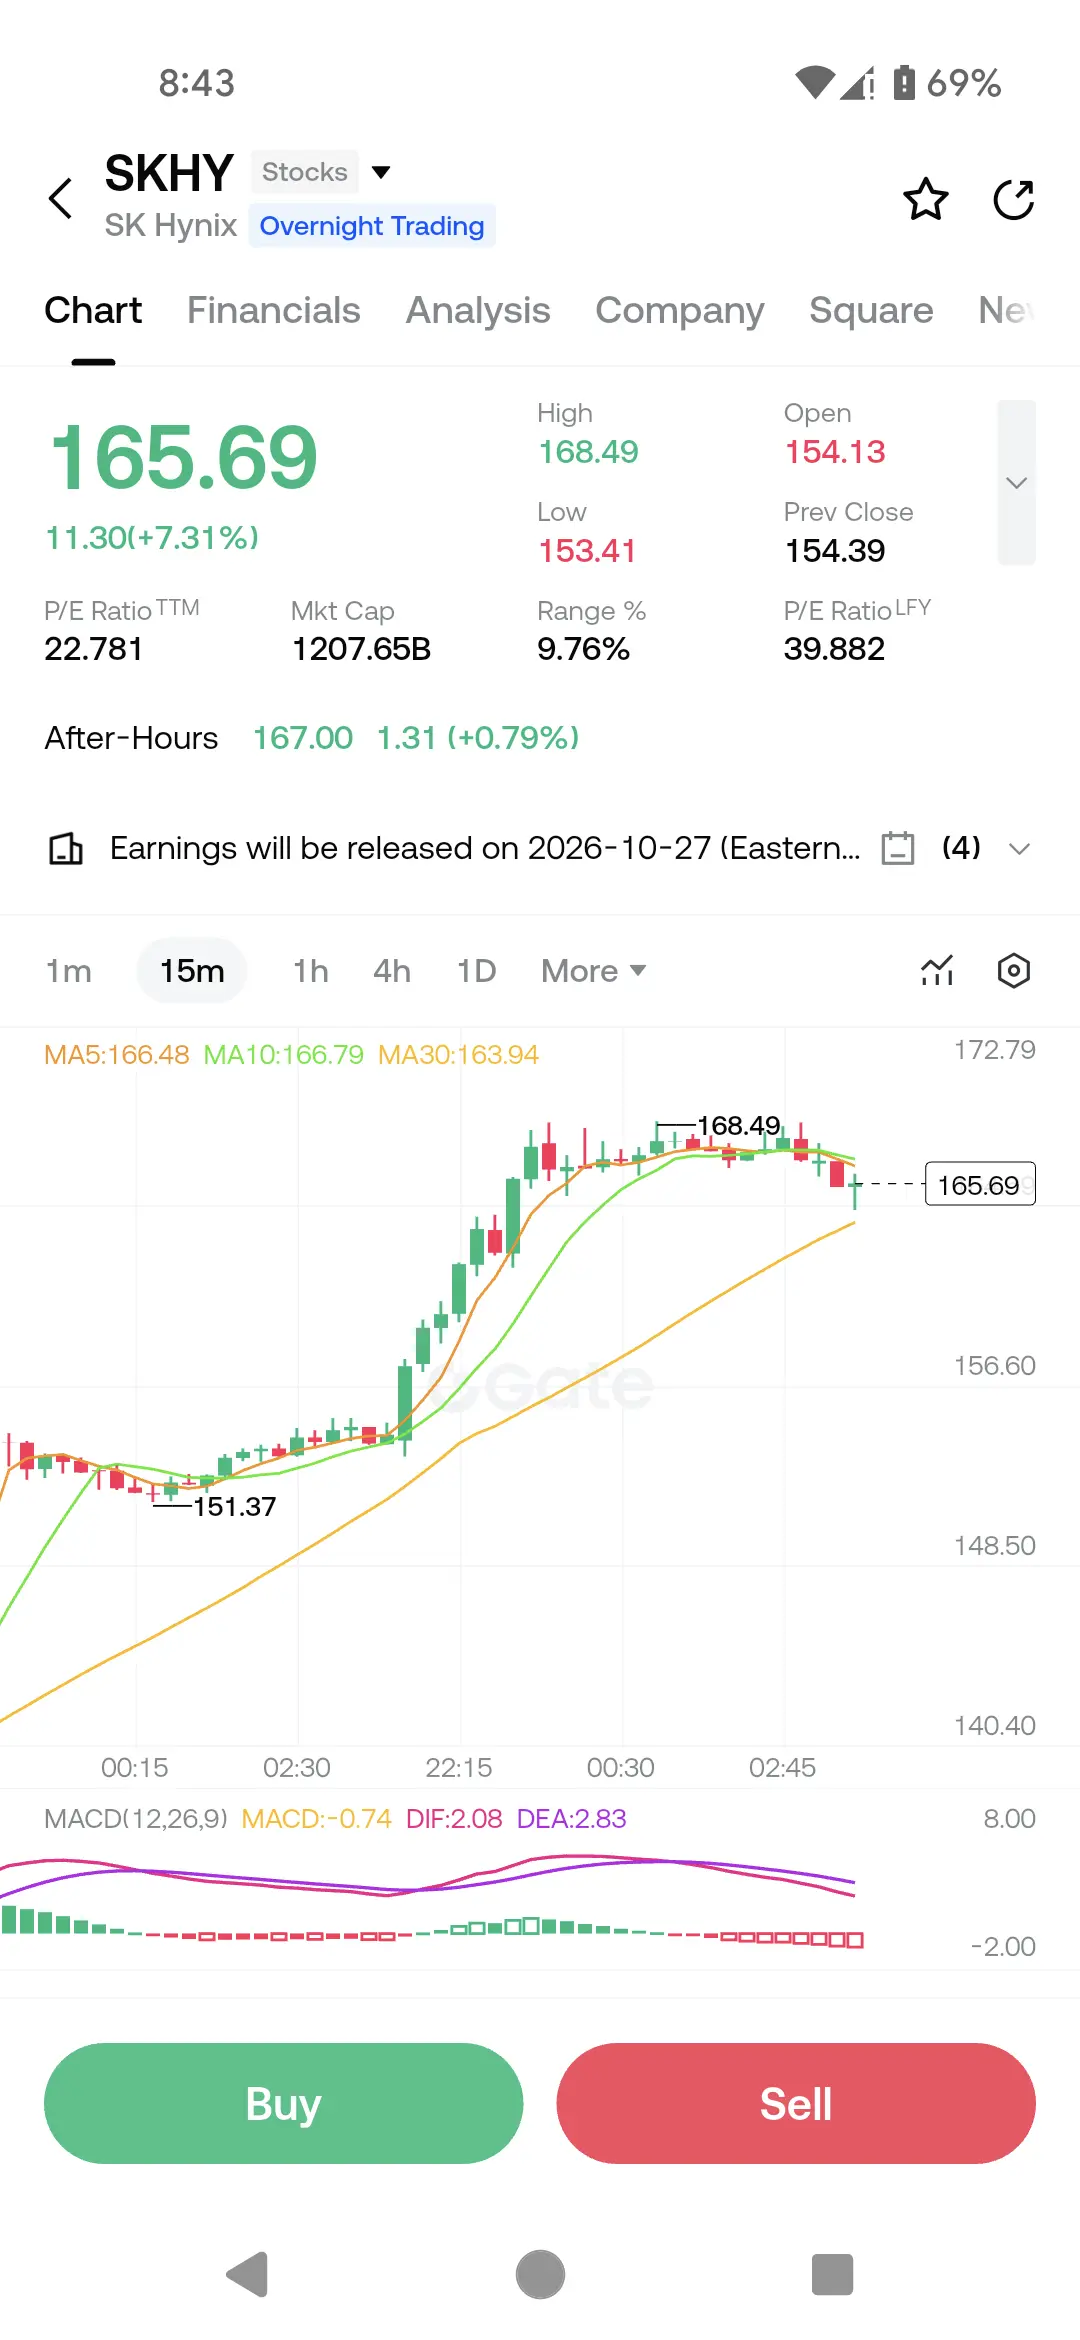The image size is (1080, 2340).
Task: Tap the earnings calendar icon
Action: [x=898, y=848]
